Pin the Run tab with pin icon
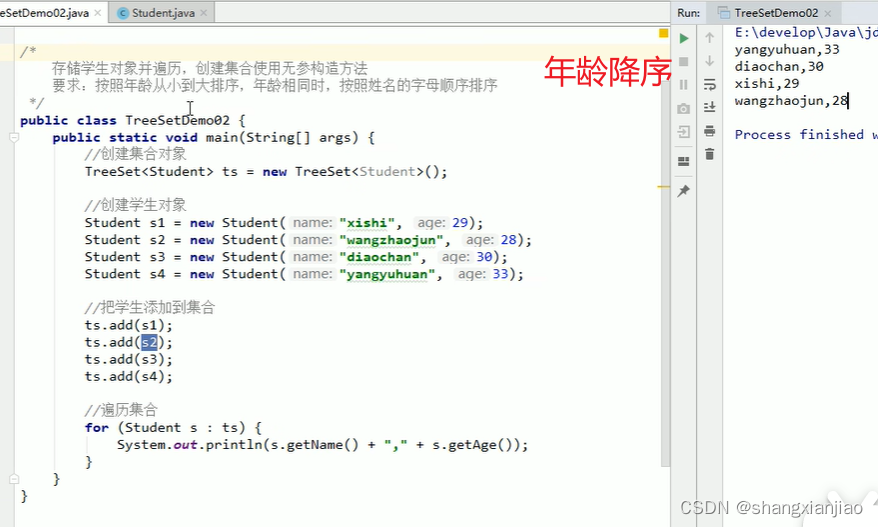Image resolution: width=878 pixels, height=527 pixels. (x=684, y=191)
